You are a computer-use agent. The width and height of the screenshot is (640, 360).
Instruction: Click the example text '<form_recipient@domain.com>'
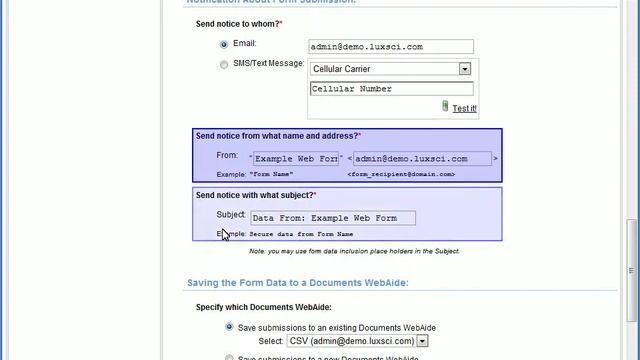[x=401, y=174]
